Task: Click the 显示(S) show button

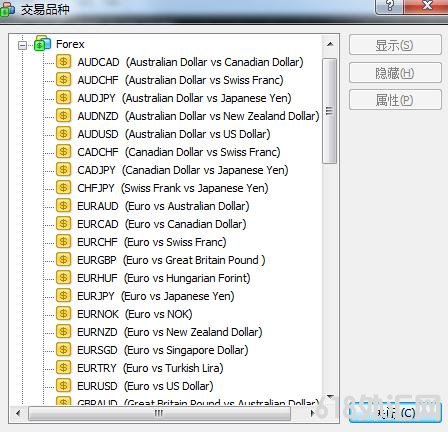Action: pyautogui.click(x=395, y=45)
